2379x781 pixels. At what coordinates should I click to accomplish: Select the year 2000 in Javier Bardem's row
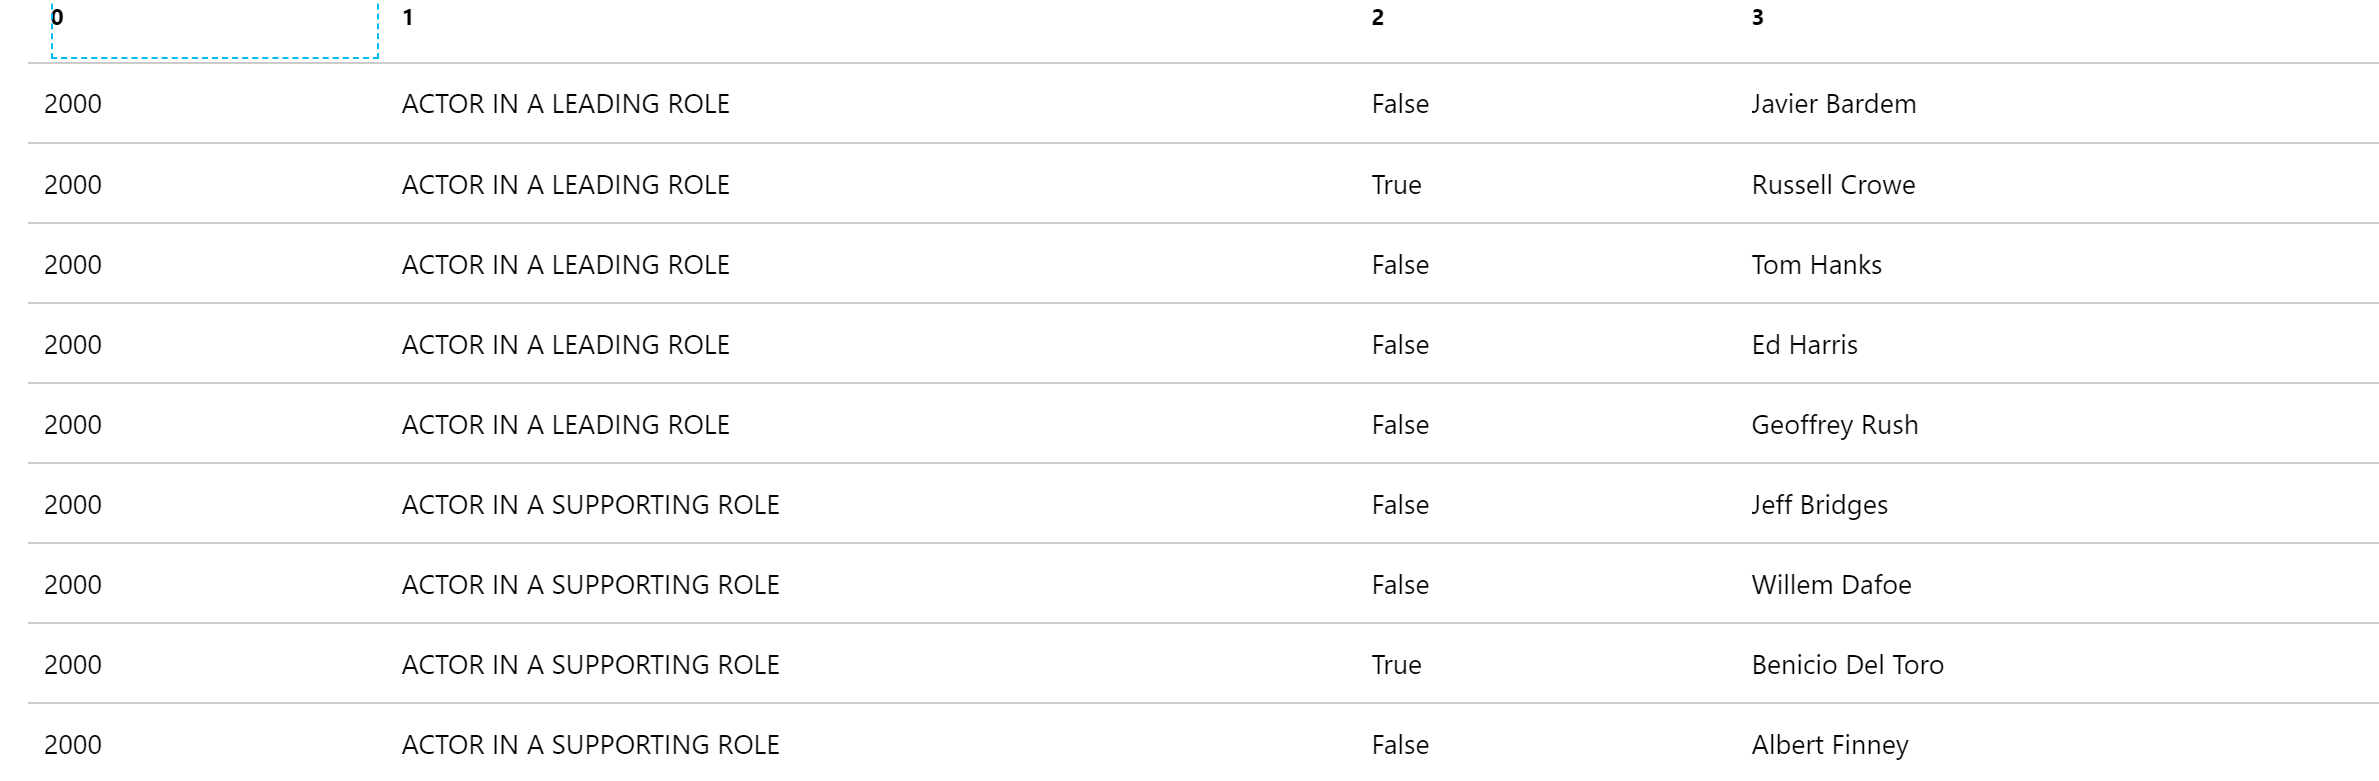(x=73, y=104)
